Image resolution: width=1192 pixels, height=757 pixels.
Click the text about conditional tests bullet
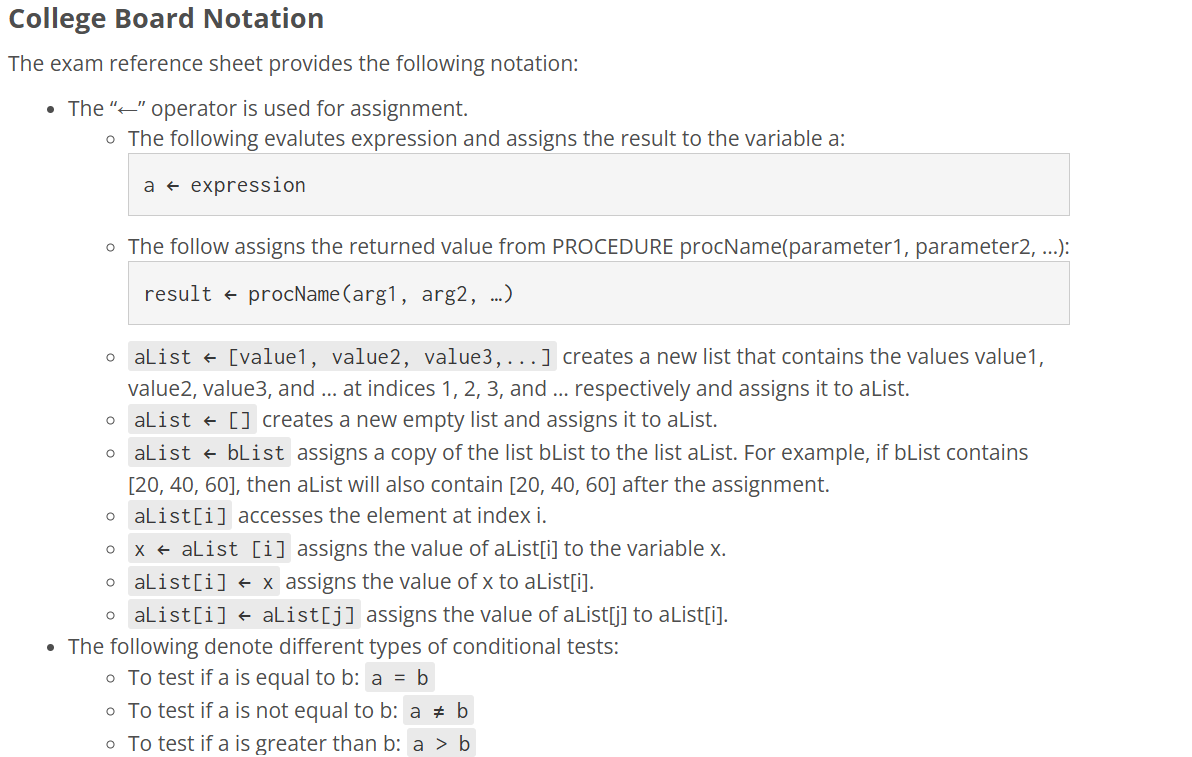point(343,647)
